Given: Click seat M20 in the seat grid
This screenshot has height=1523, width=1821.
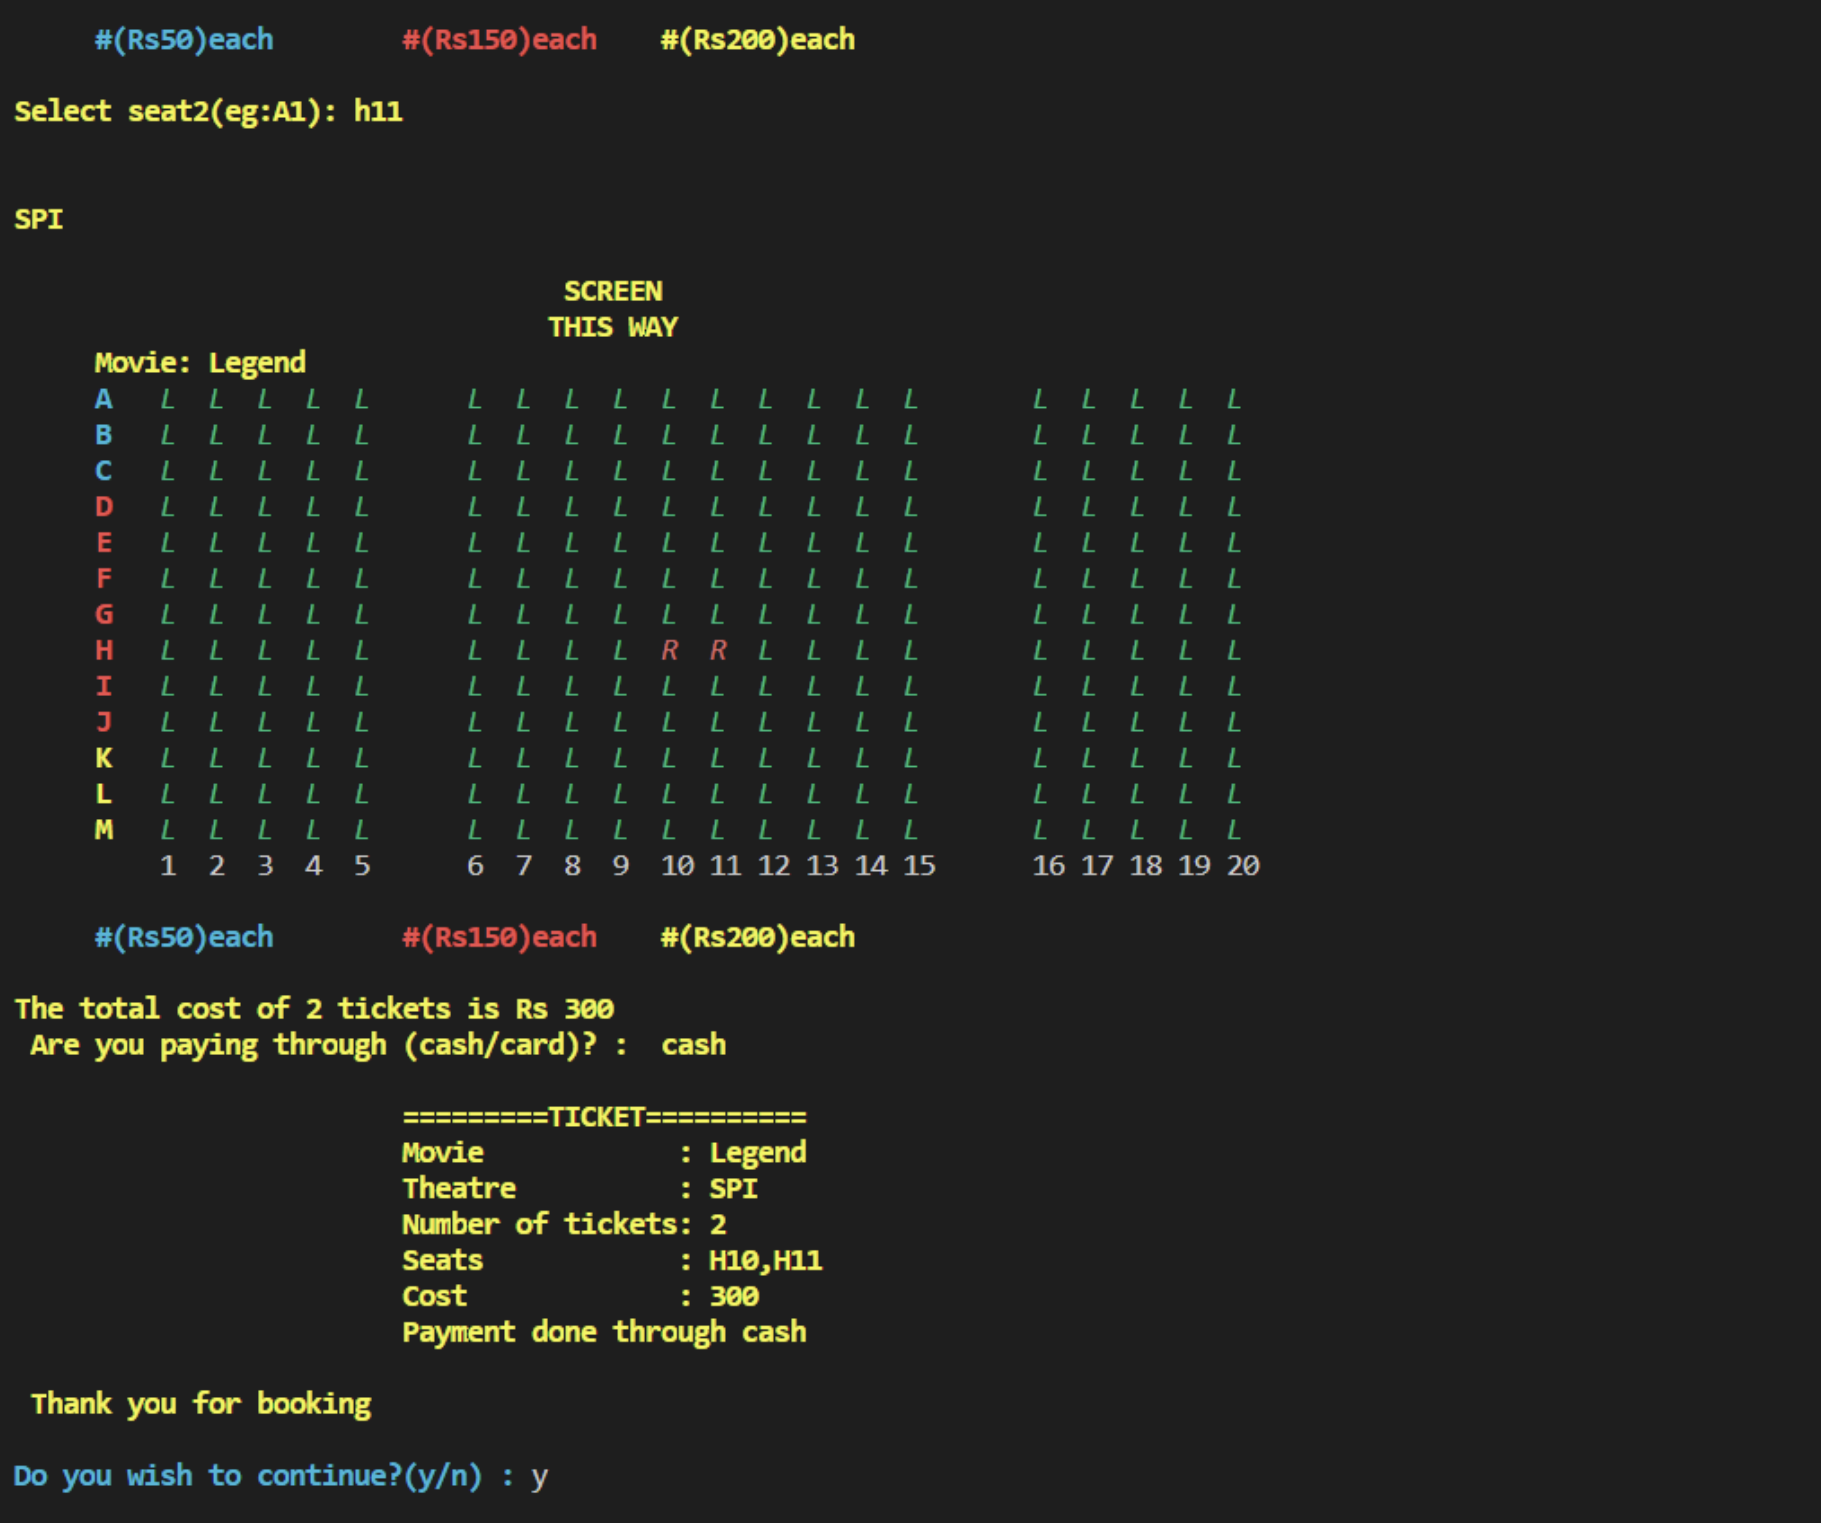Looking at the screenshot, I should click(1234, 830).
